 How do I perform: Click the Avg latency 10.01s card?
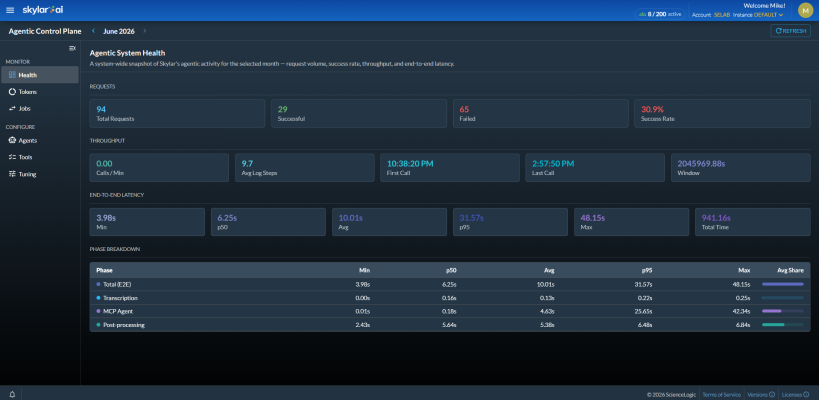[389, 222]
